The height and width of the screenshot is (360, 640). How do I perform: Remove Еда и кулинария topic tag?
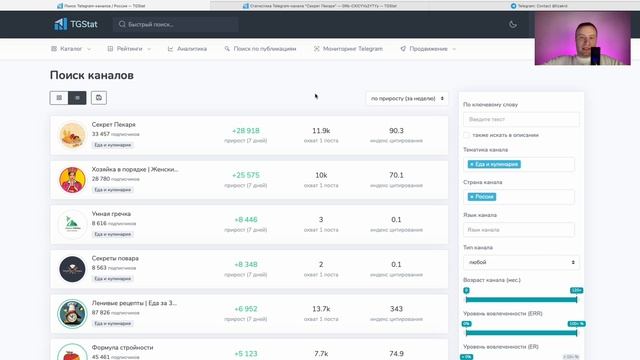472,164
